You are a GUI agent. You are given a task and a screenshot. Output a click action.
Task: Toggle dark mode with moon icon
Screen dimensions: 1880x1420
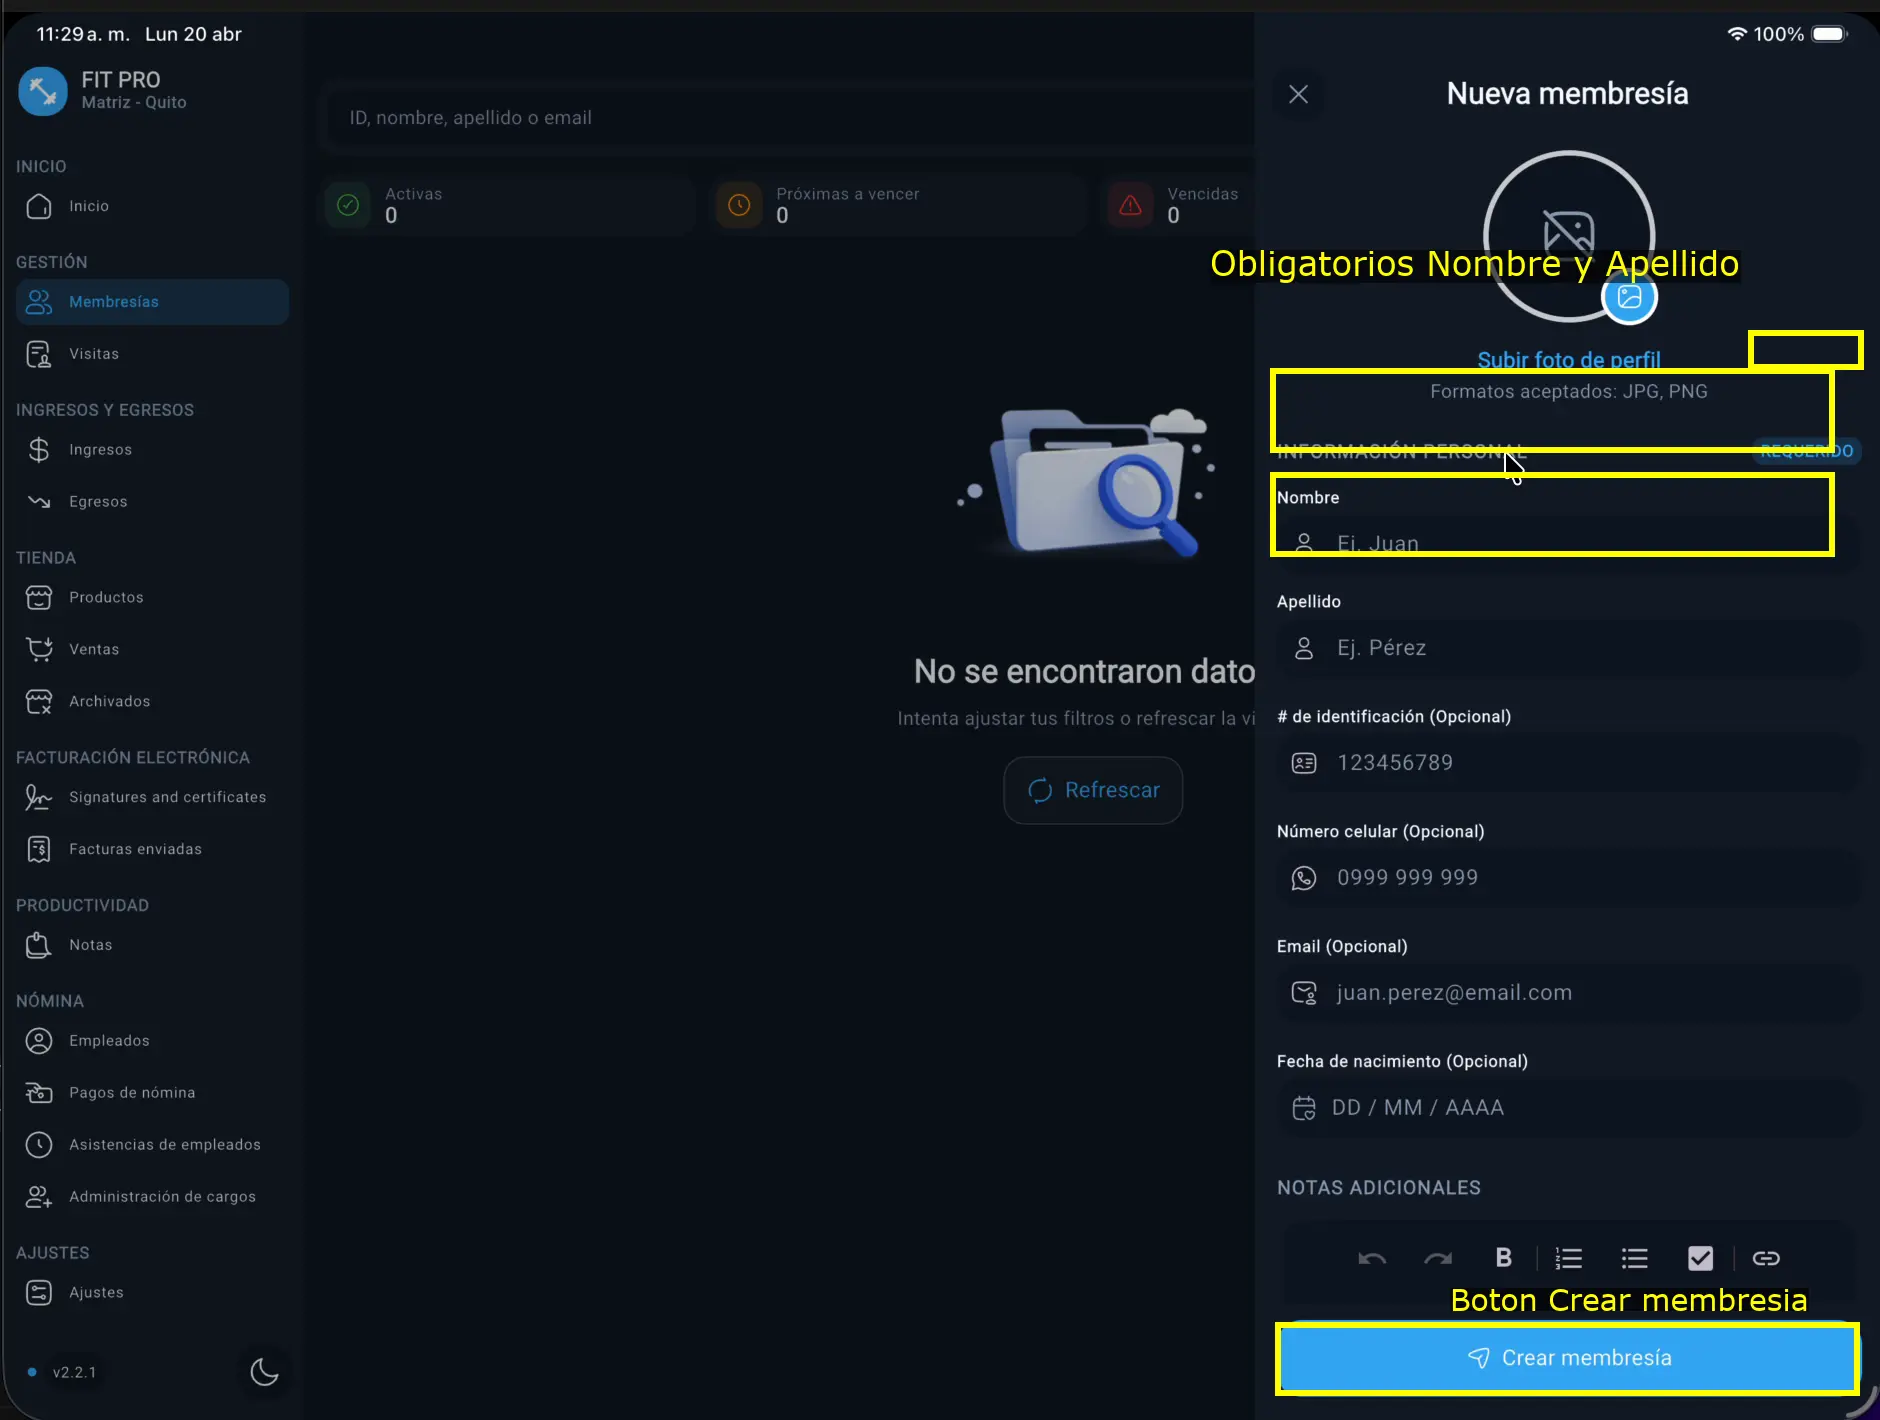click(264, 1372)
